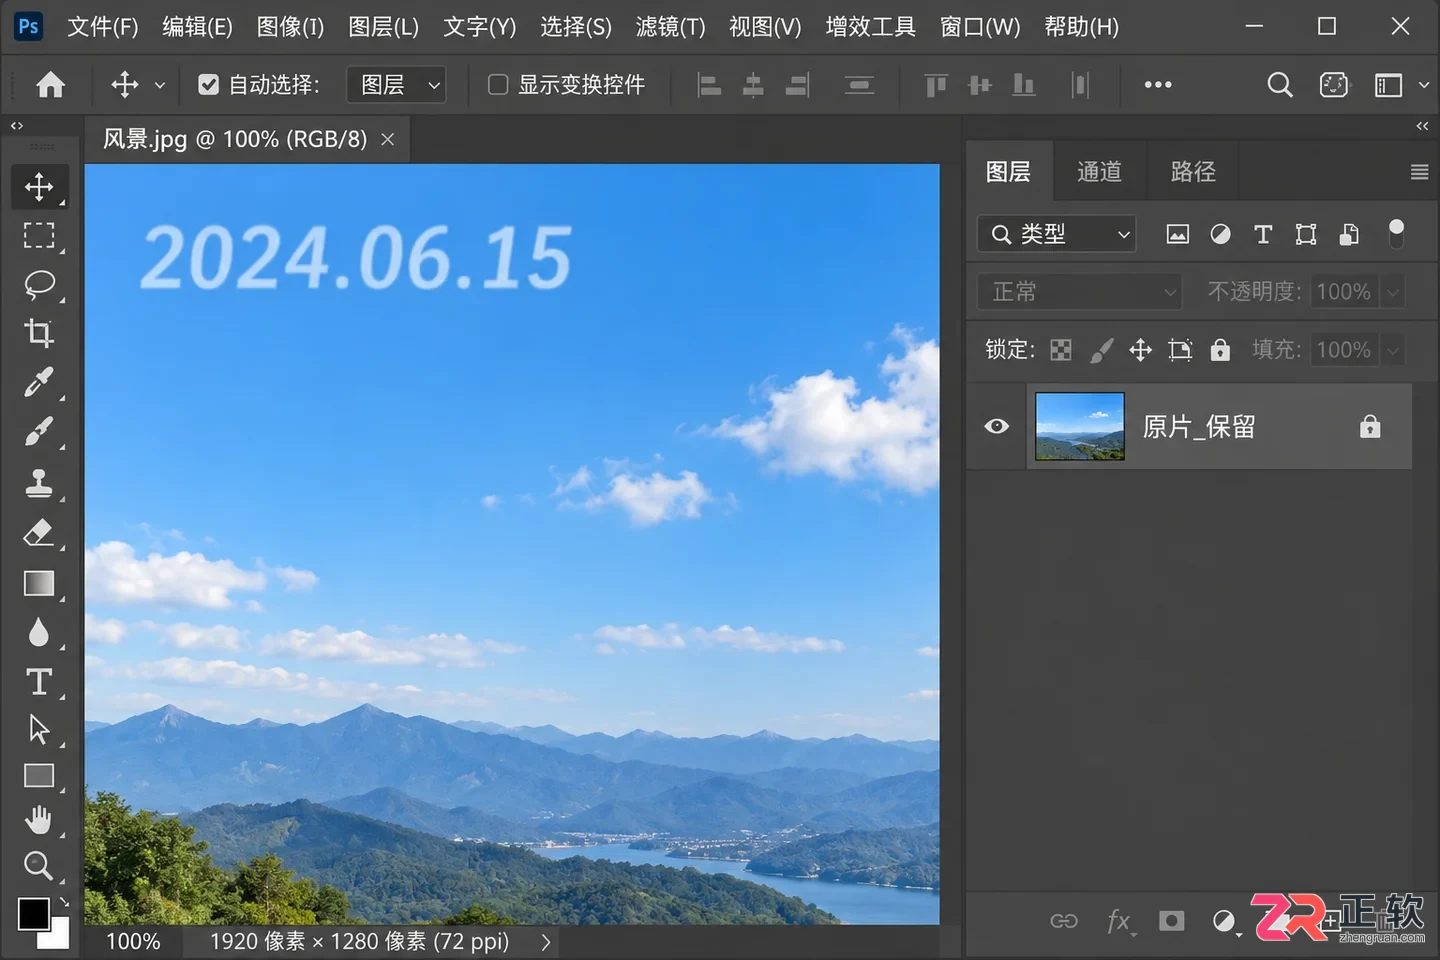This screenshot has height=960, width=1440.
Task: Open the Layers panel hamburger menu
Action: [x=1419, y=172]
